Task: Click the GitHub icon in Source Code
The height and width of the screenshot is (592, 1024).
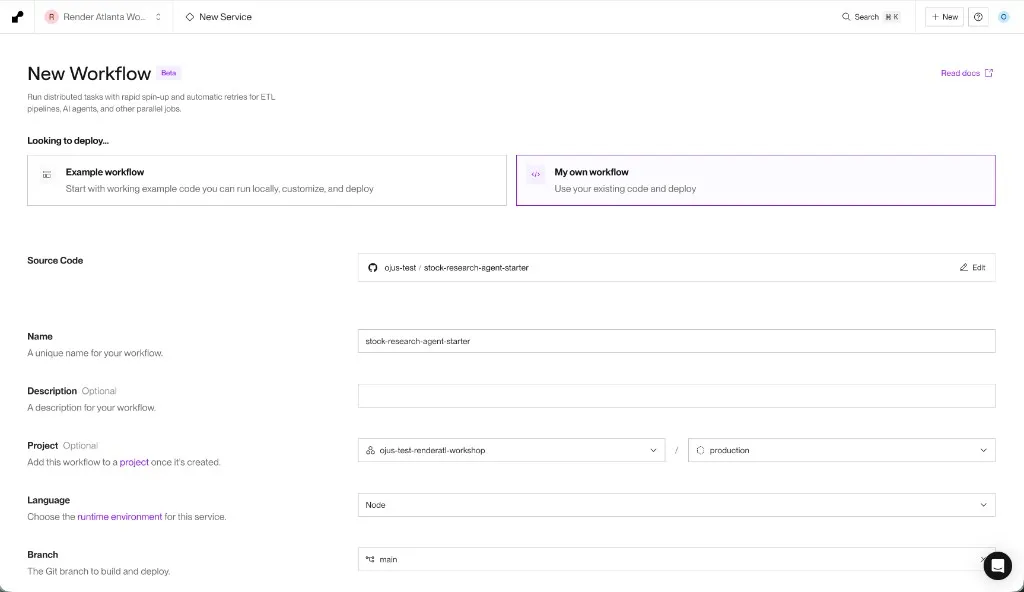Action: [x=372, y=268]
